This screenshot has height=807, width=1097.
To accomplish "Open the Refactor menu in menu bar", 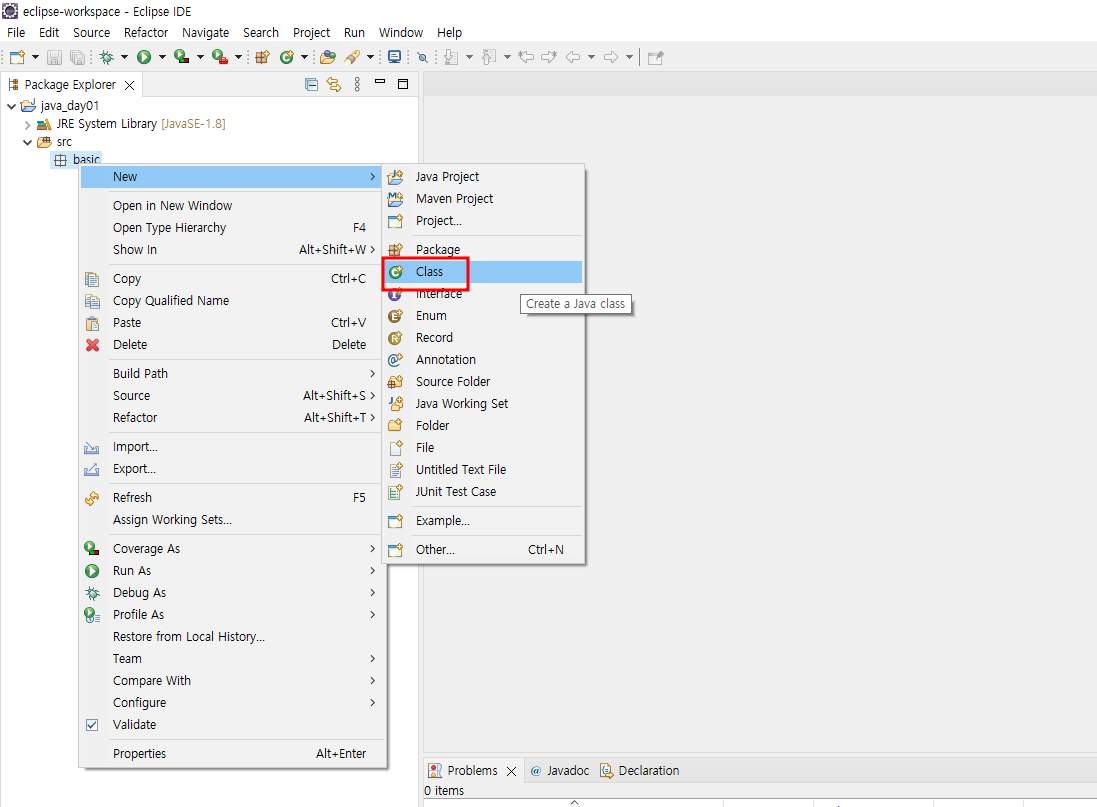I will click(x=146, y=32).
